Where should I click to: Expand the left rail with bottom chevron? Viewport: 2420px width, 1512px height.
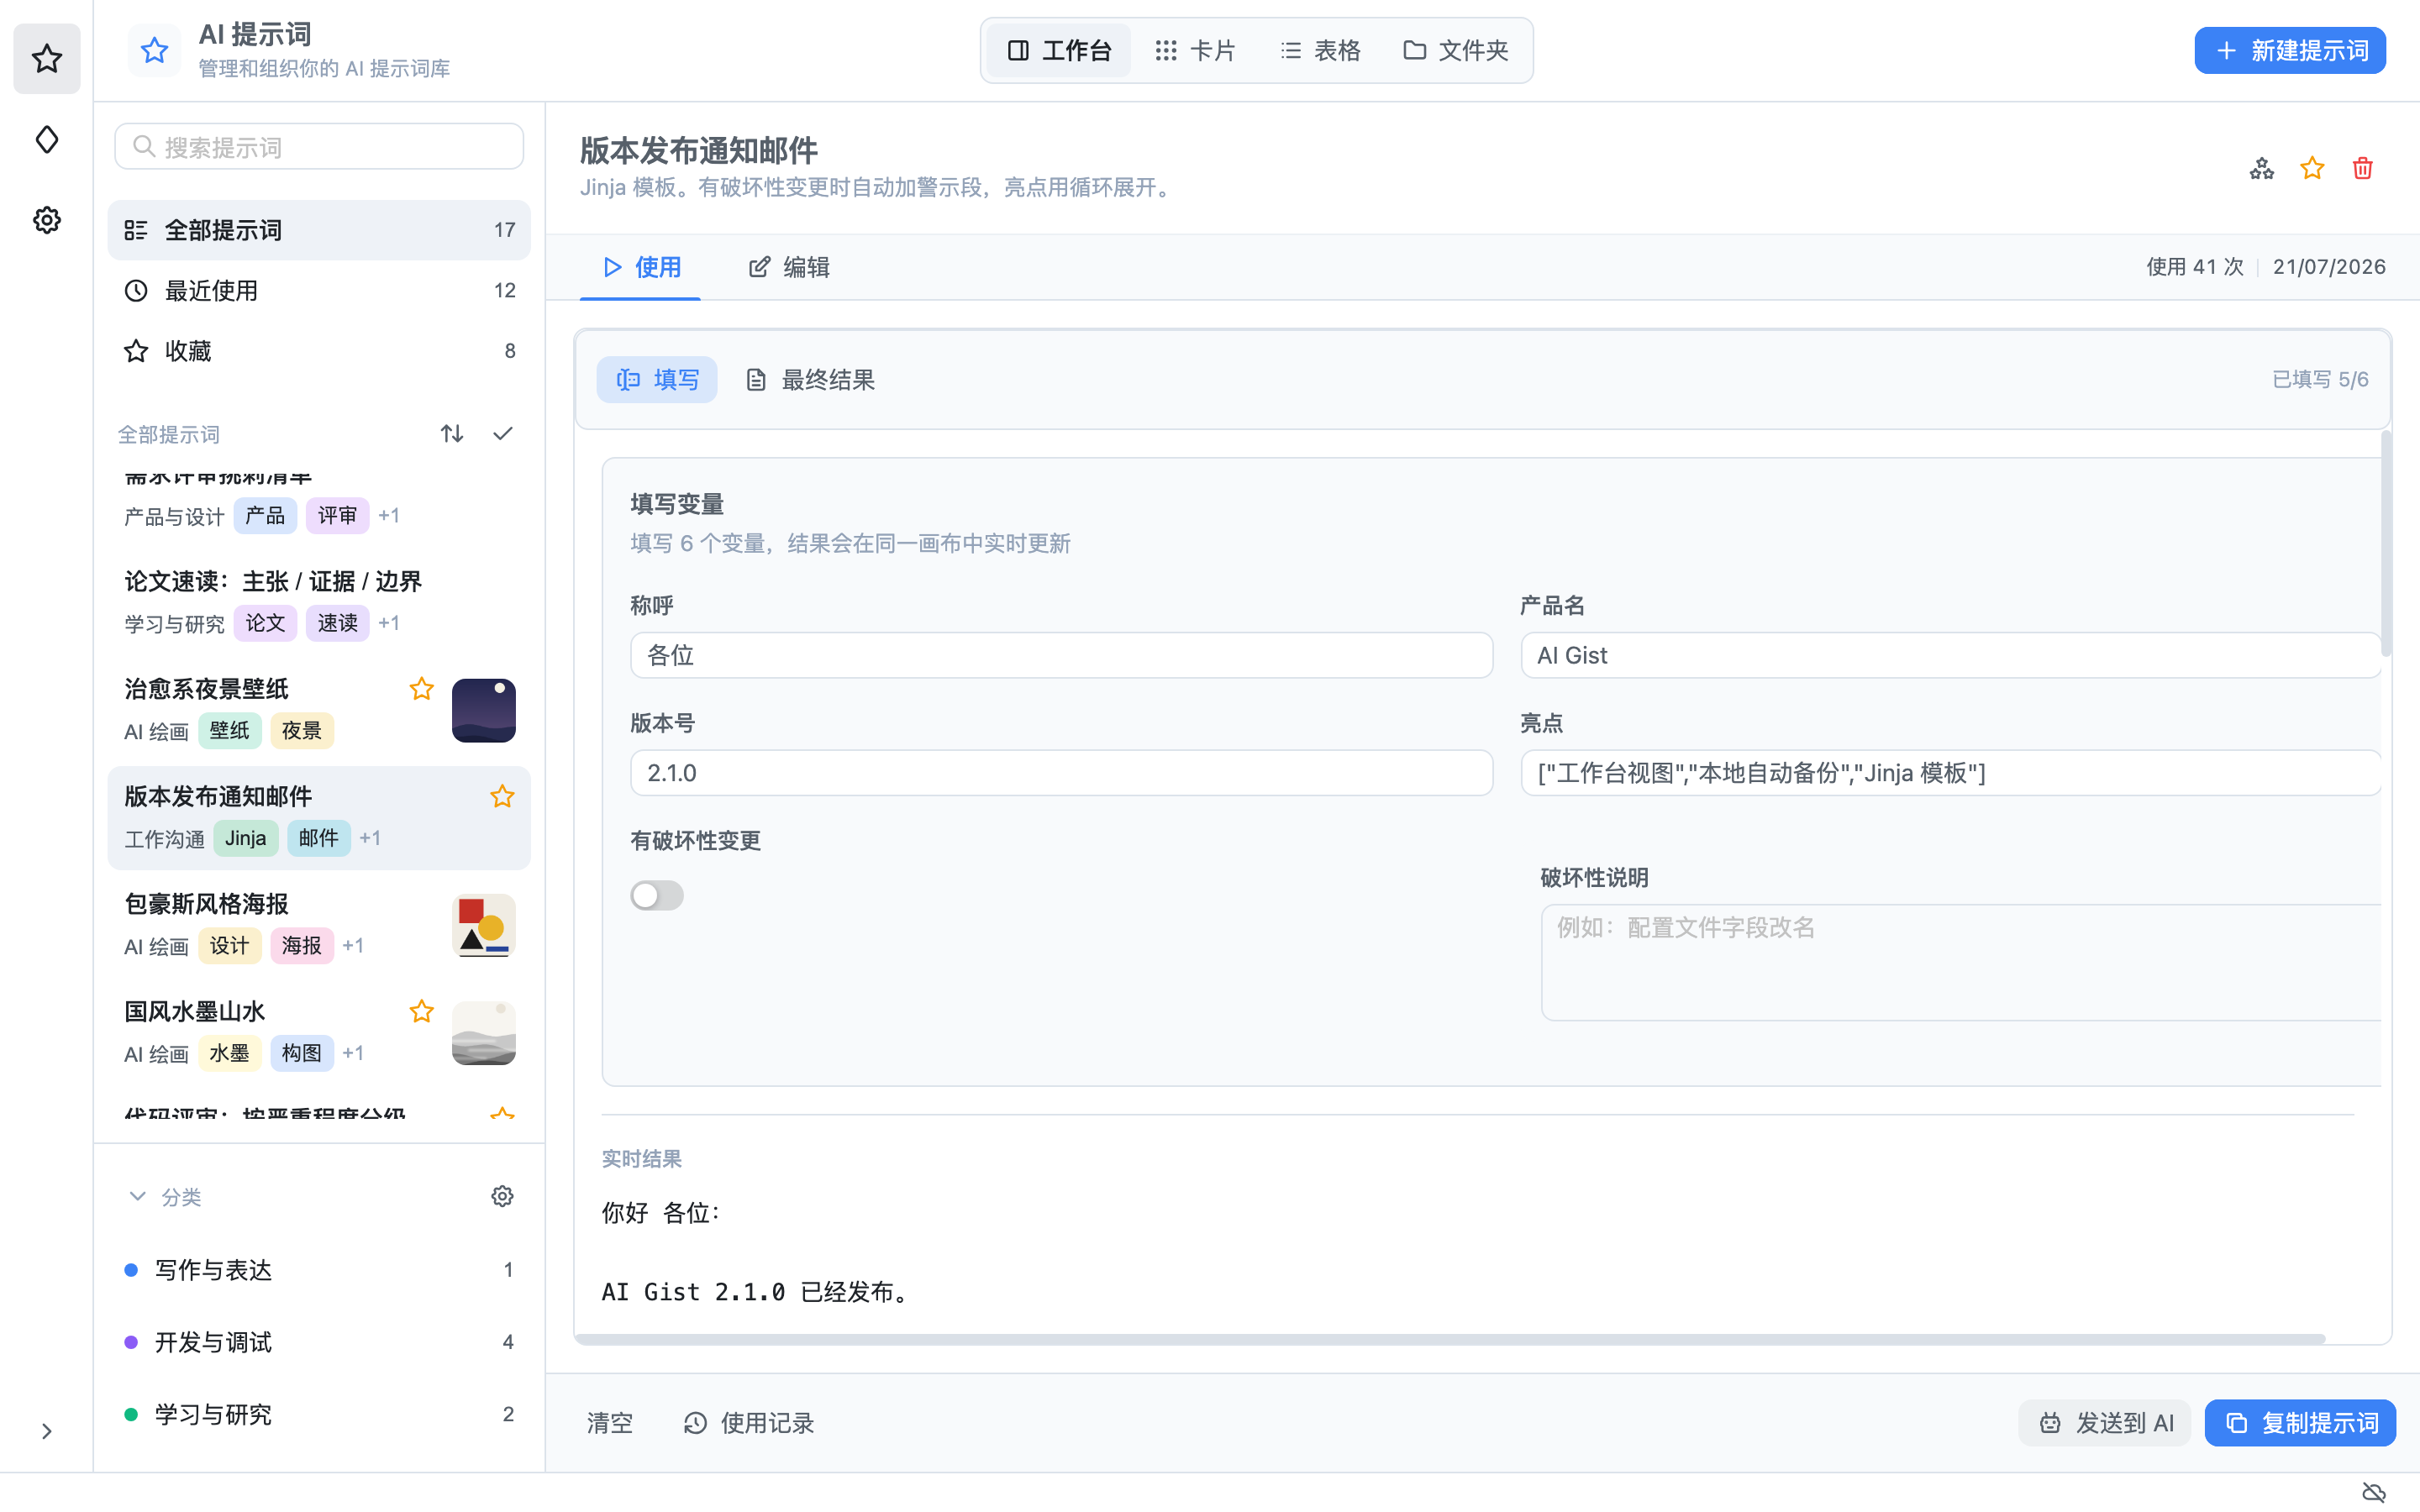(x=47, y=1431)
